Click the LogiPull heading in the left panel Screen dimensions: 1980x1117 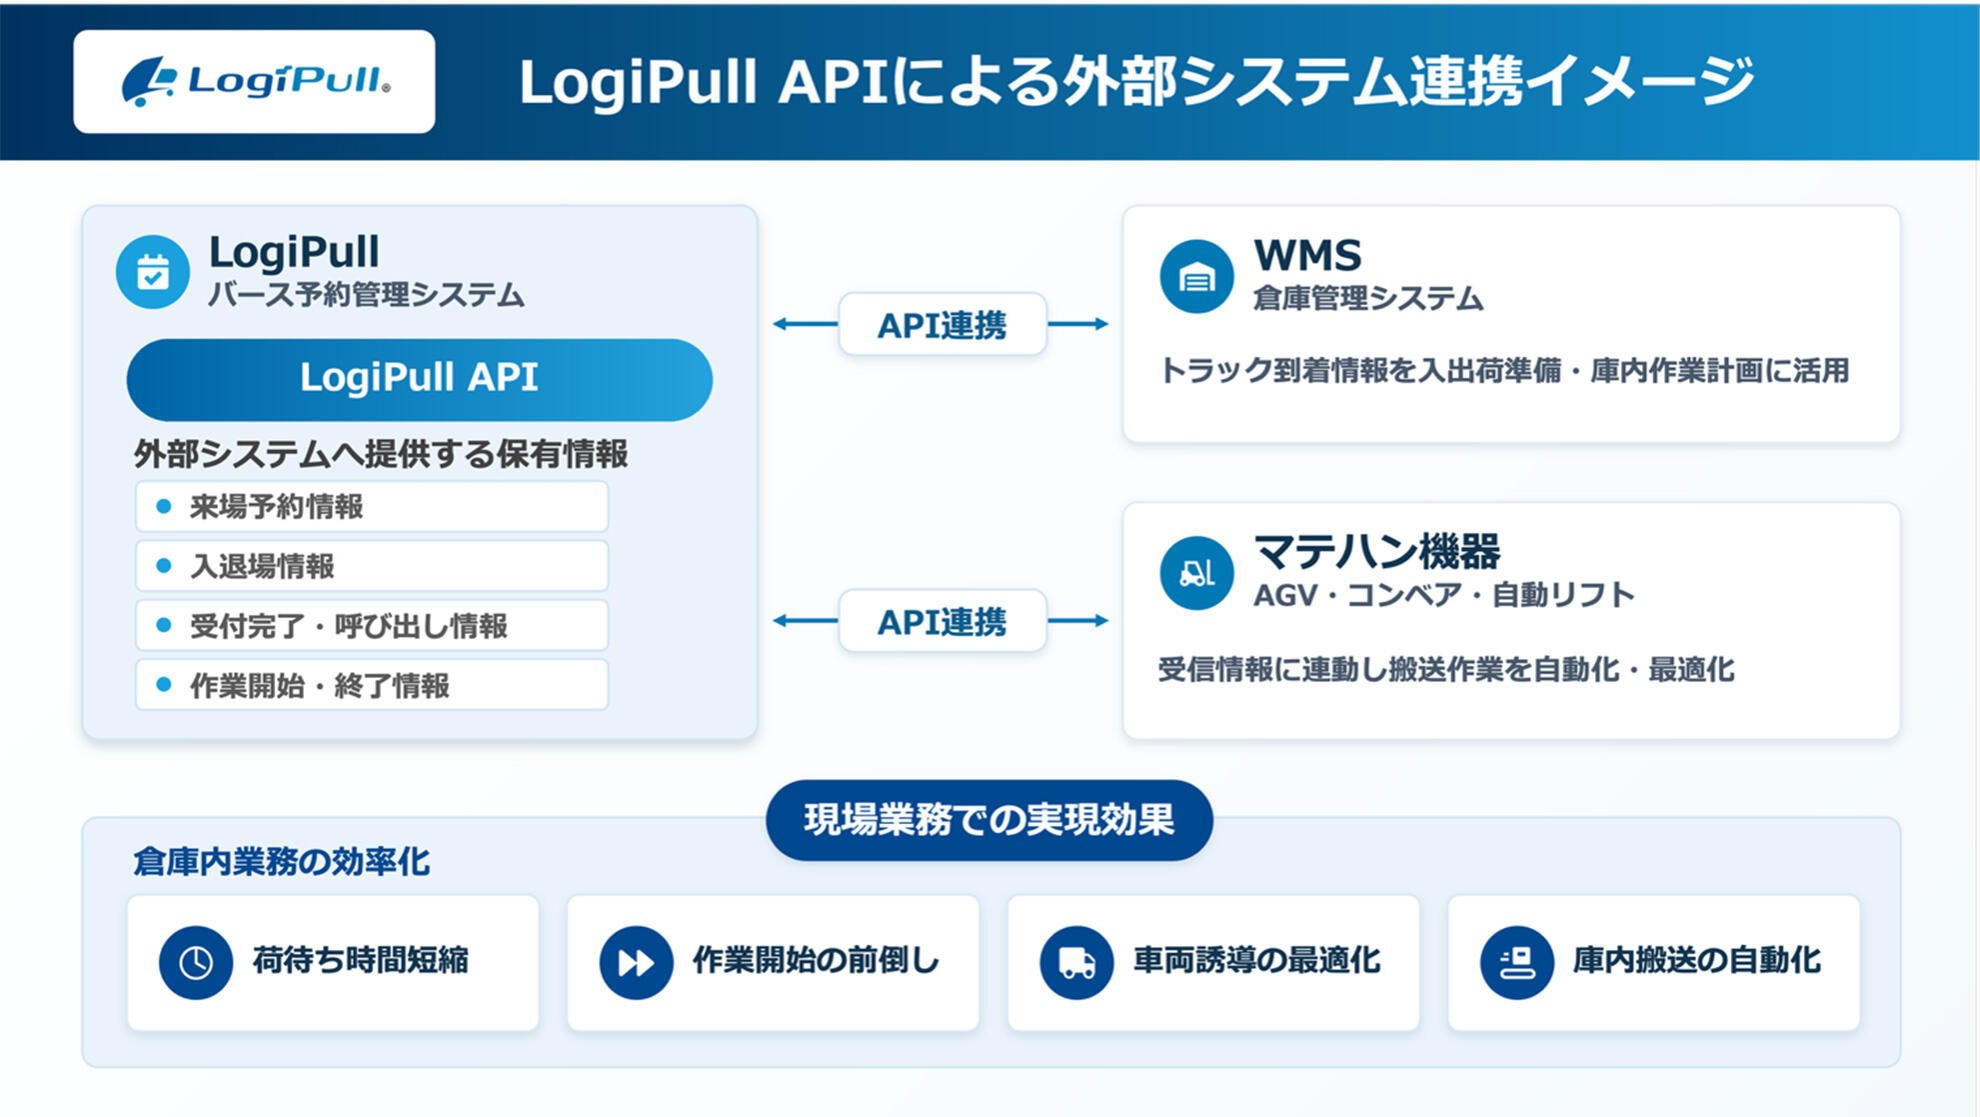(x=294, y=252)
